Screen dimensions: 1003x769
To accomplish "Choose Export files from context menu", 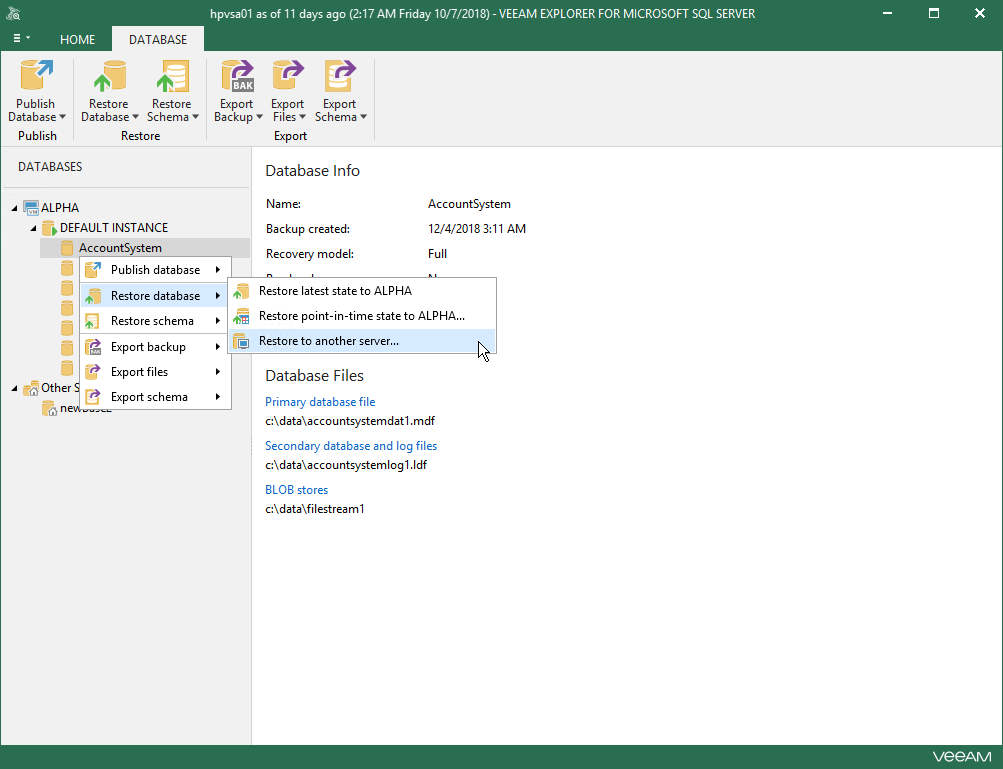I will (155, 372).
